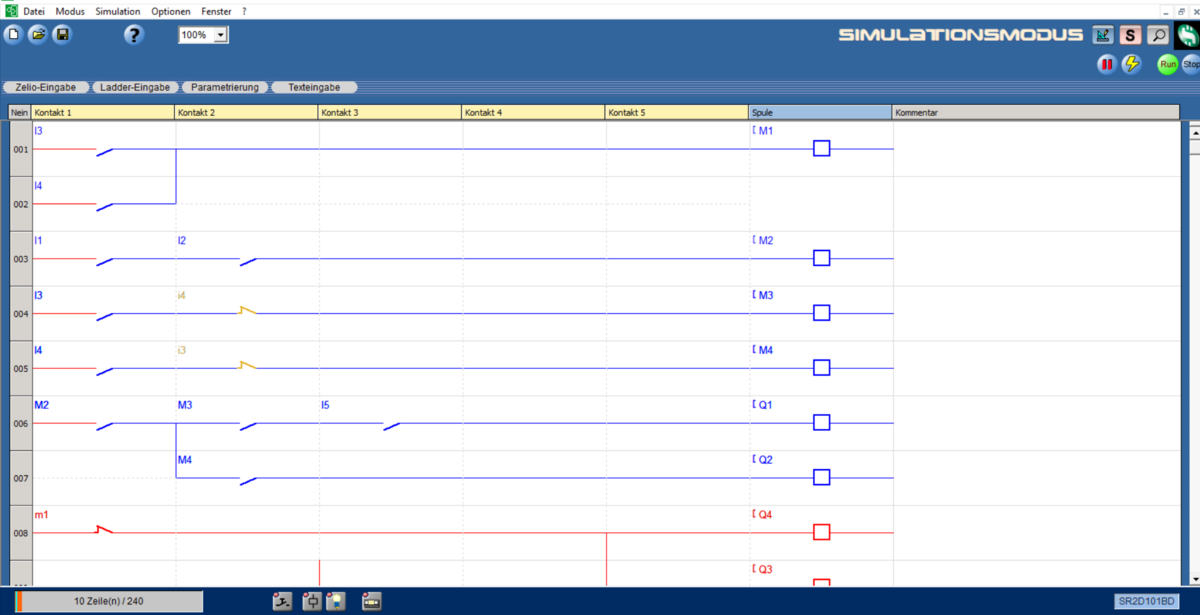Create a new file with the blank page icon

pos(13,35)
